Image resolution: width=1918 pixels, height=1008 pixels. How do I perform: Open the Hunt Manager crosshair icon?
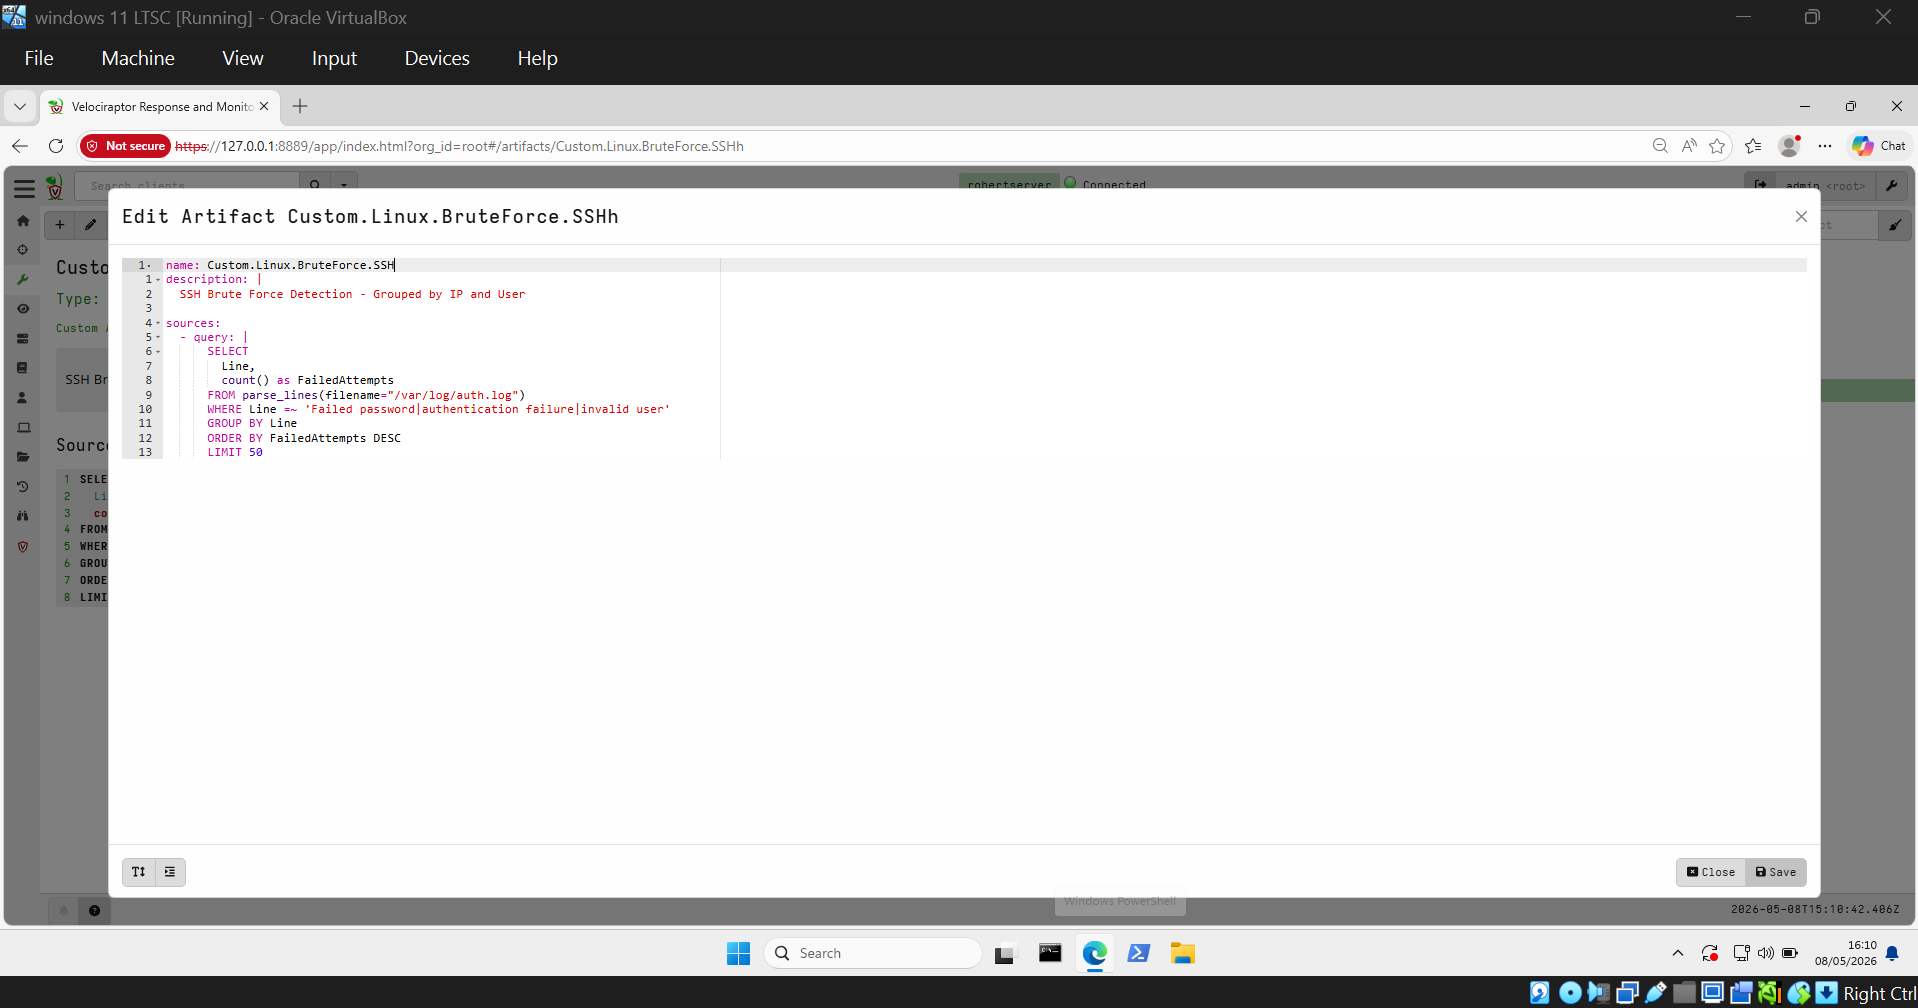coord(23,250)
